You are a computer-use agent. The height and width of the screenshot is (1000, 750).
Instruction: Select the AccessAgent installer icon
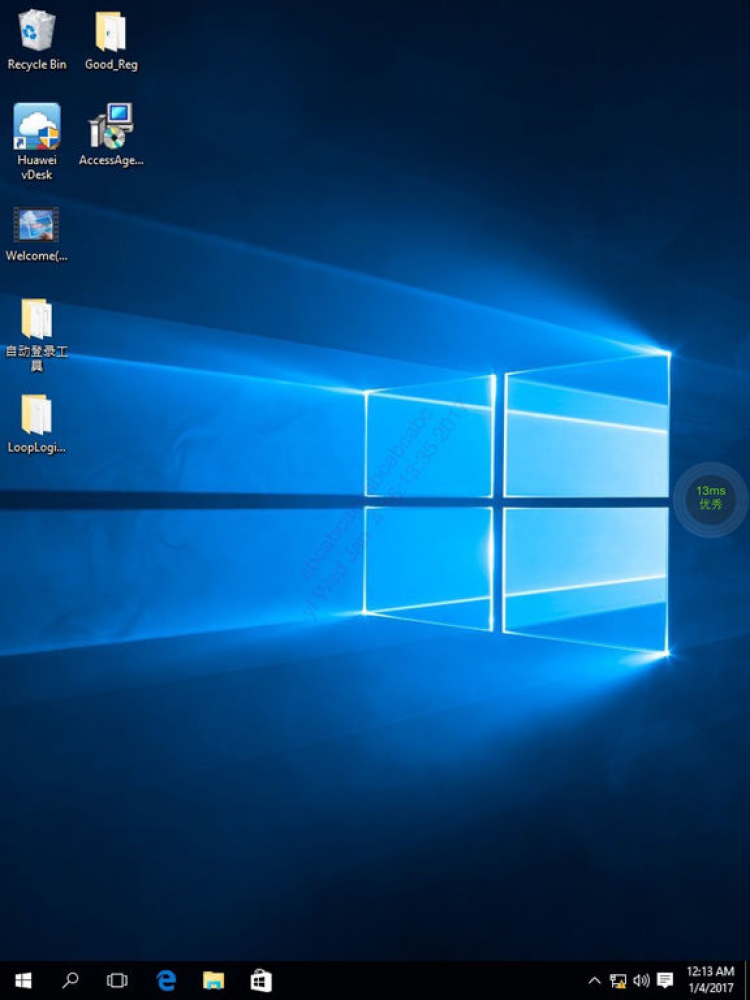111,126
